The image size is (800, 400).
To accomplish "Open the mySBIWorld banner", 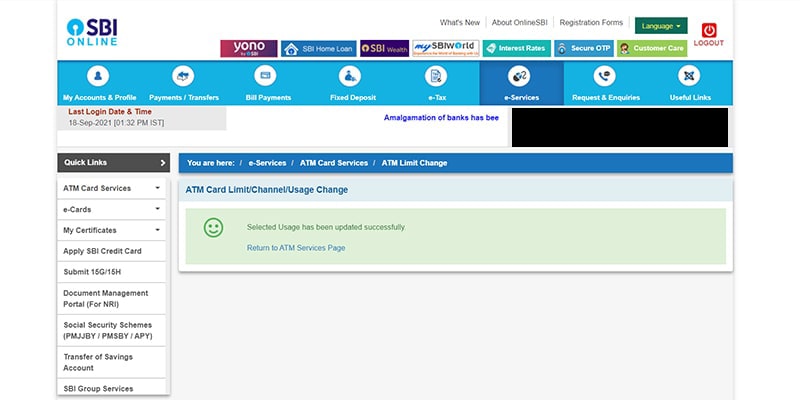I will (445, 48).
